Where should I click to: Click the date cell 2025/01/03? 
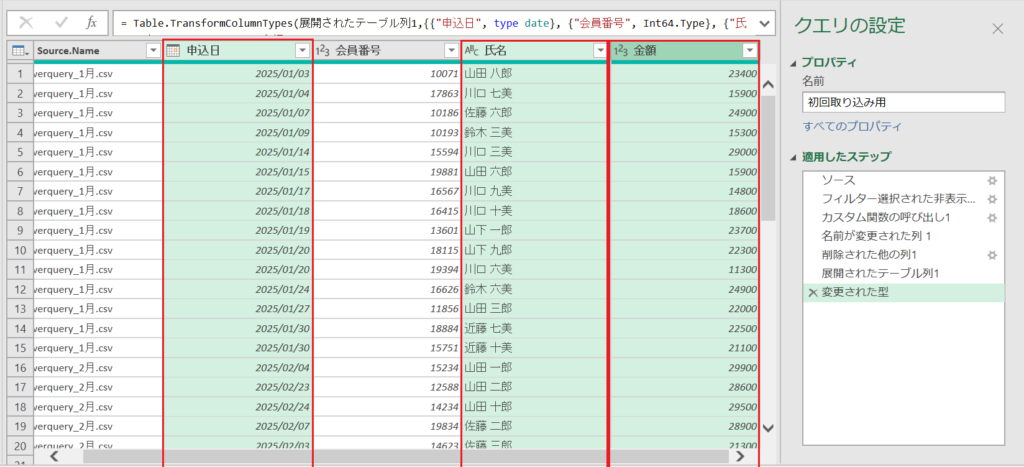(x=238, y=74)
